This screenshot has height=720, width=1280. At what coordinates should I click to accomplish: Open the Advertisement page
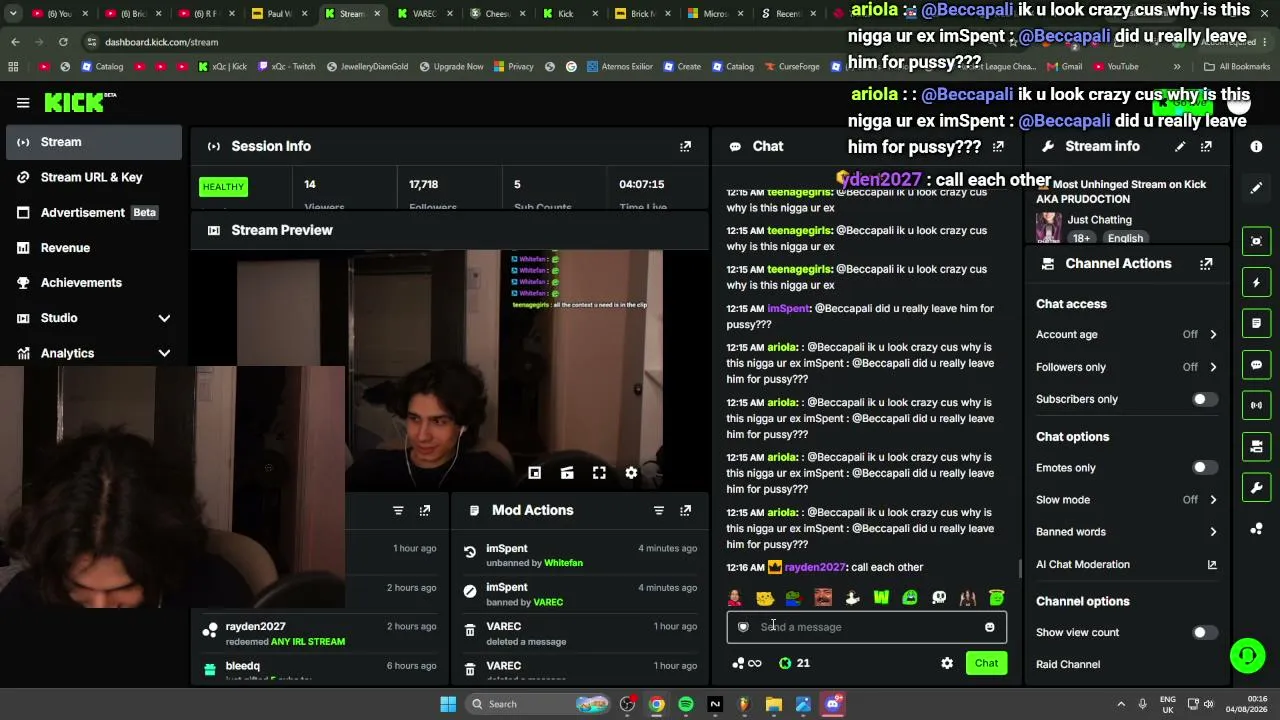click(x=93, y=213)
